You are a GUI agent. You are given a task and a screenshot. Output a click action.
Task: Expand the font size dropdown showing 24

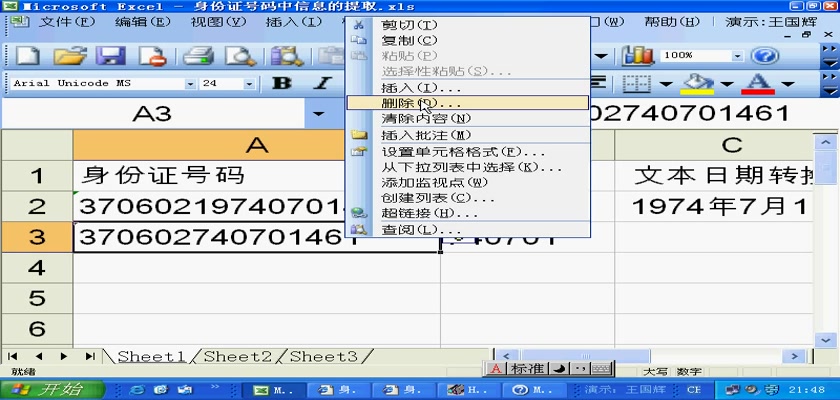coord(250,84)
